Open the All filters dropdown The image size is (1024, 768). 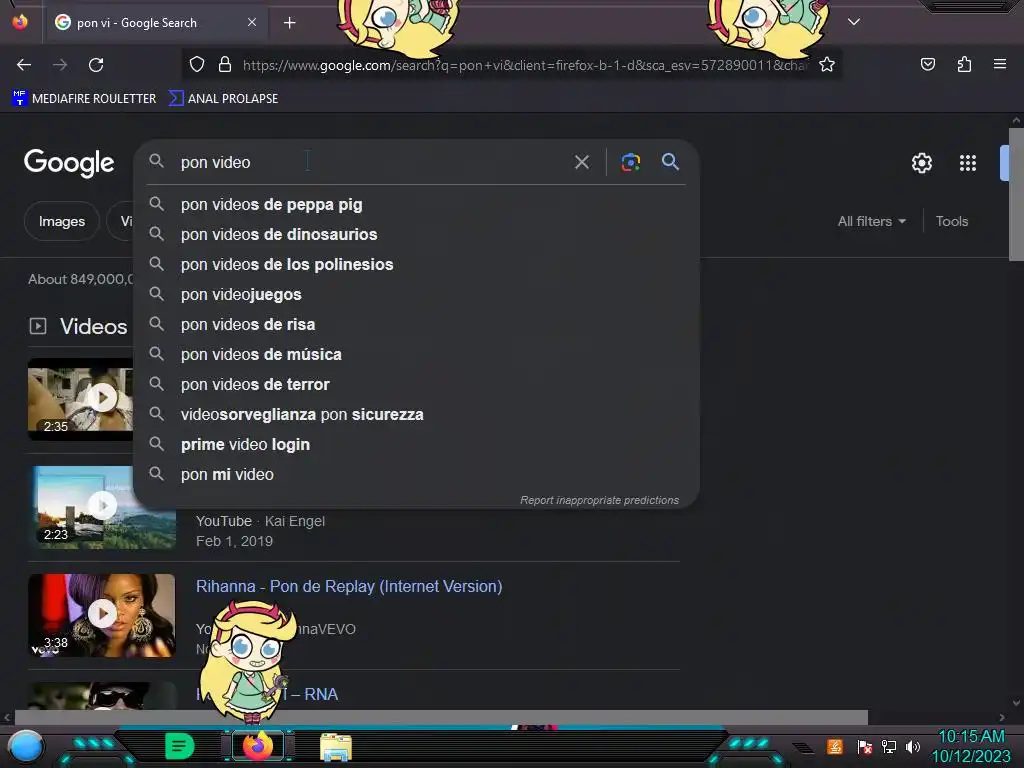872,221
